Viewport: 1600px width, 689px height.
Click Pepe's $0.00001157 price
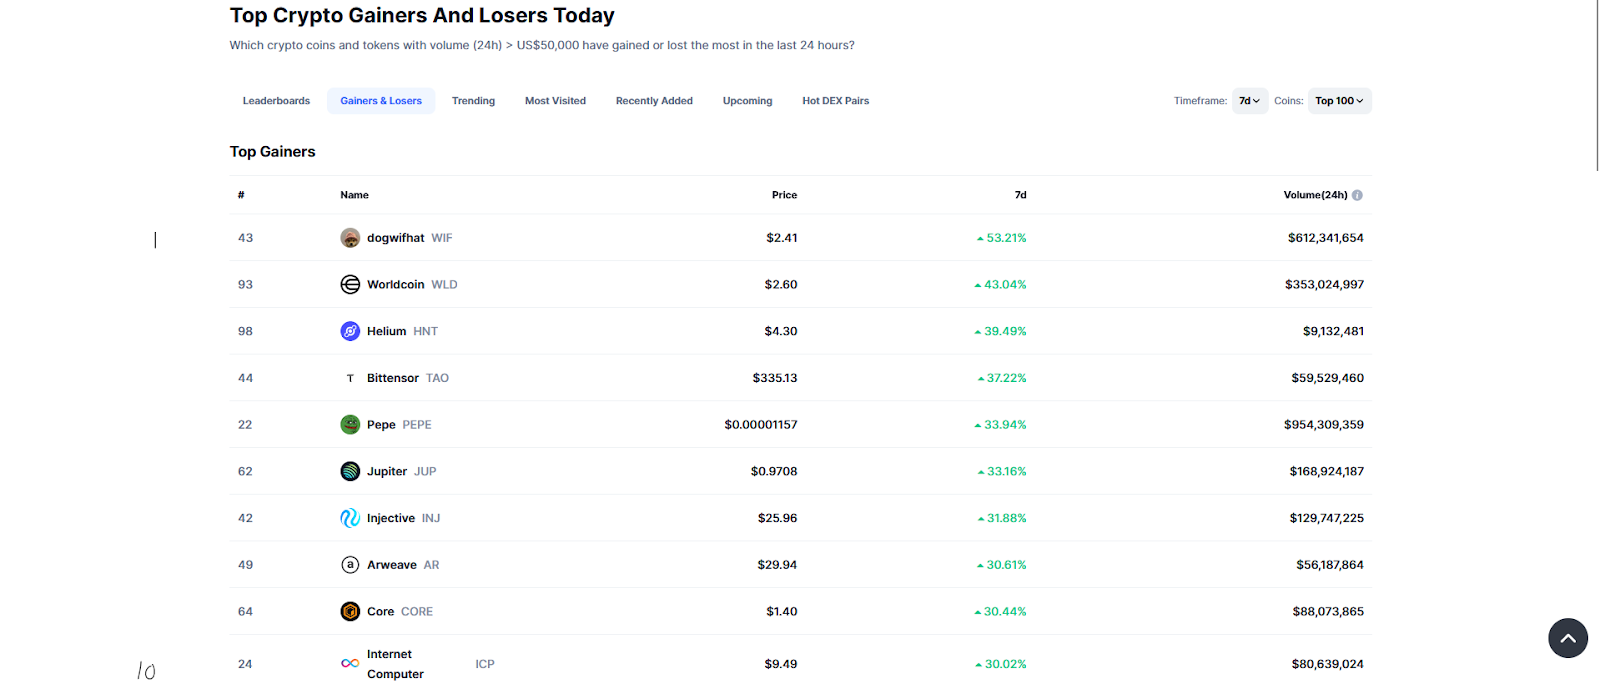(761, 425)
